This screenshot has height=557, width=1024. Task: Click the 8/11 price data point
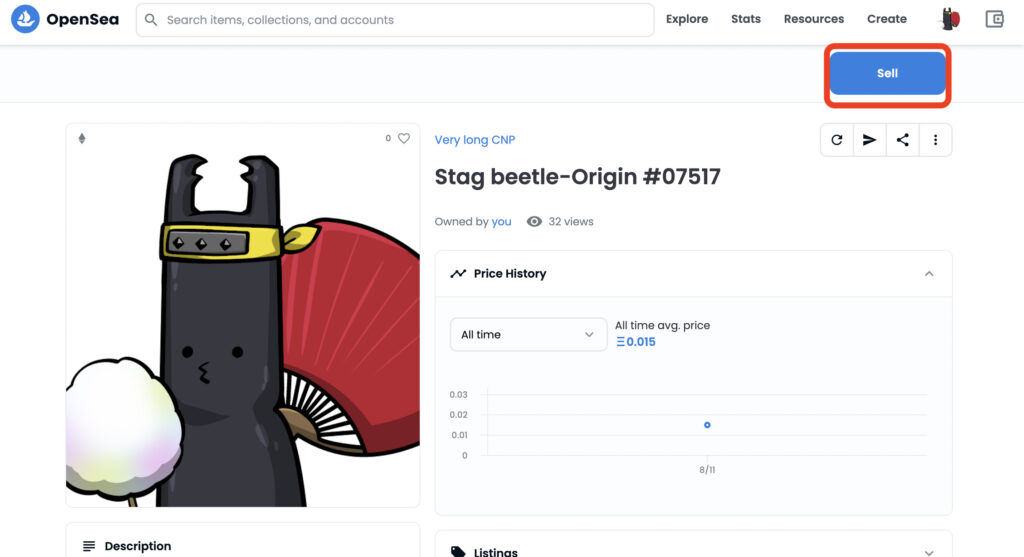[x=707, y=425]
